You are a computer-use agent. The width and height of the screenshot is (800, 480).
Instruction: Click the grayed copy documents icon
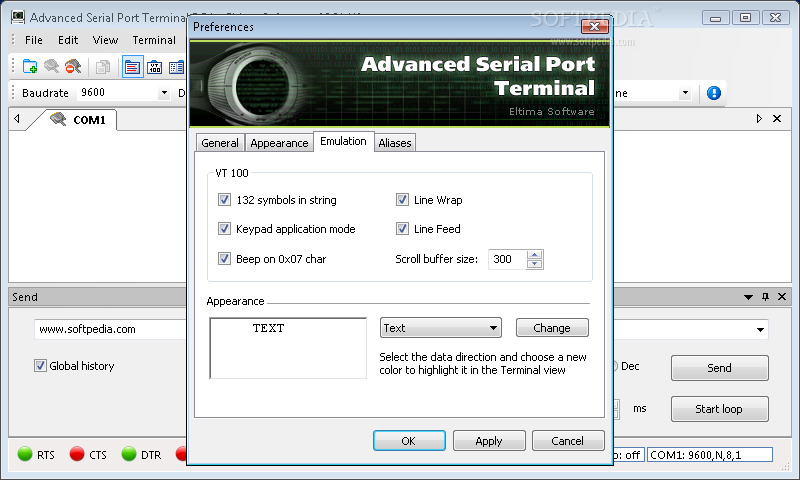point(103,67)
